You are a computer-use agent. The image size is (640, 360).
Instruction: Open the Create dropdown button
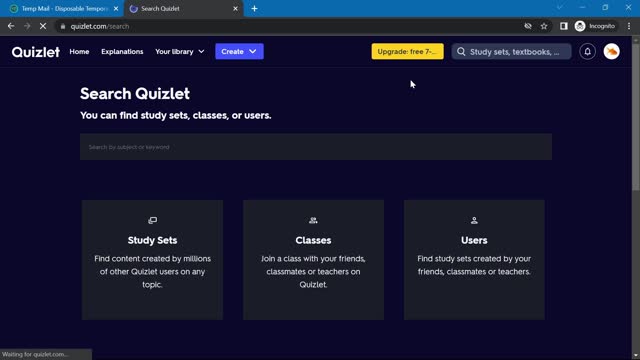point(239,51)
